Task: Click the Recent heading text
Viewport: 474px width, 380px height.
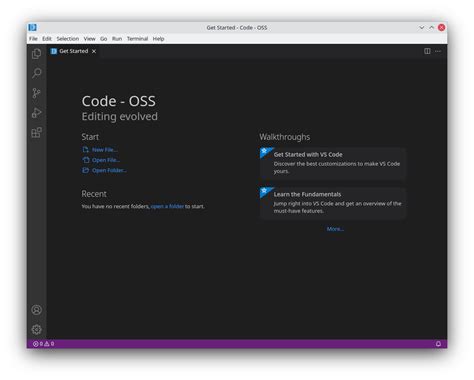Action: pyautogui.click(x=94, y=194)
